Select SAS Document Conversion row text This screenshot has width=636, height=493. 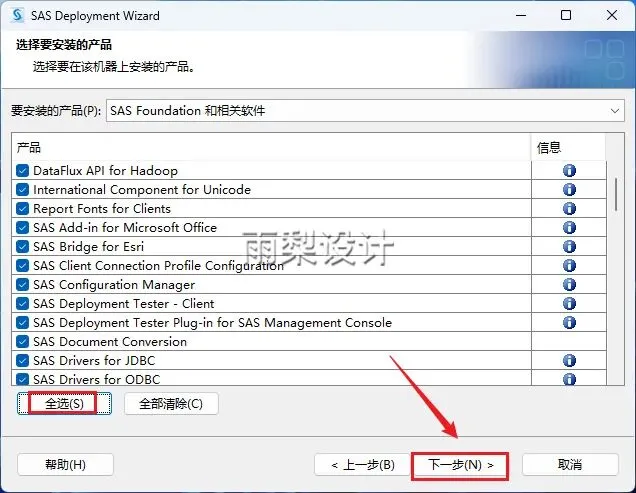click(x=110, y=342)
